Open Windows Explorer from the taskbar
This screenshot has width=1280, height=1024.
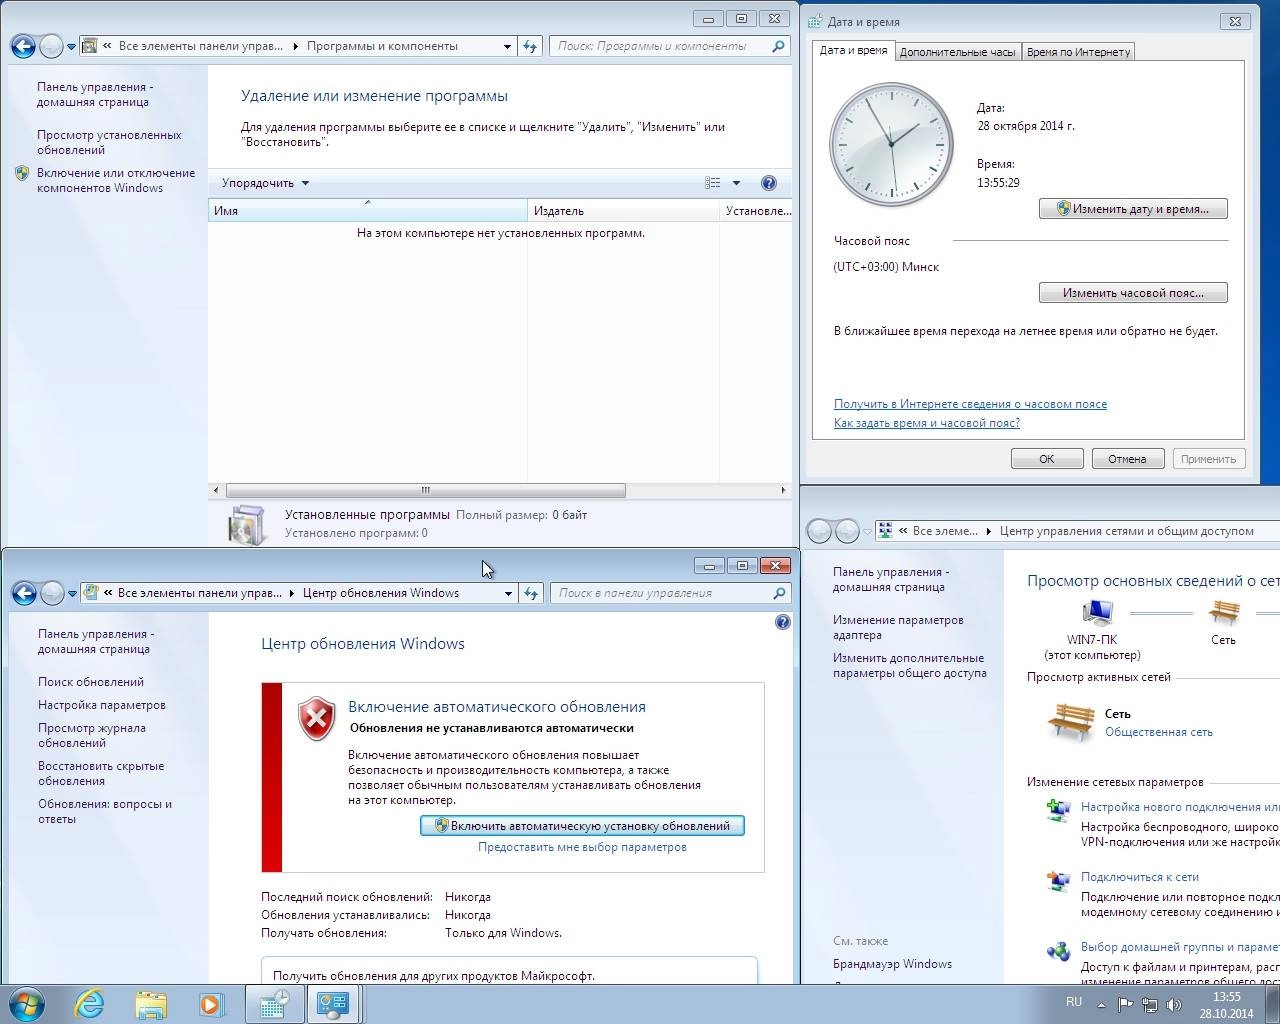point(151,1004)
